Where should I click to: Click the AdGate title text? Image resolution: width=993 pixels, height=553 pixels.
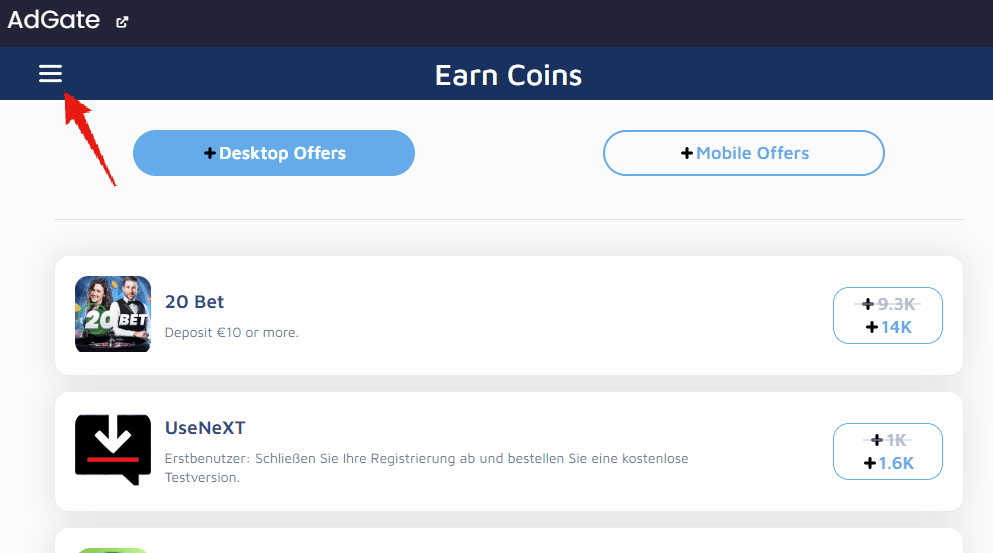point(54,20)
